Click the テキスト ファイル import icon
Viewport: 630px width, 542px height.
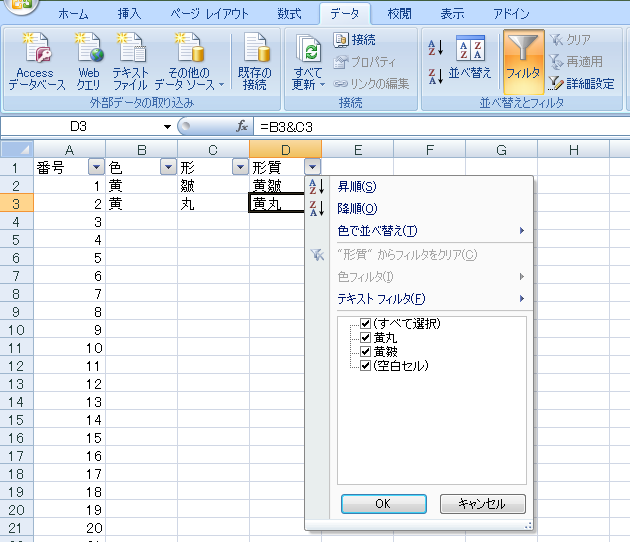point(130,50)
